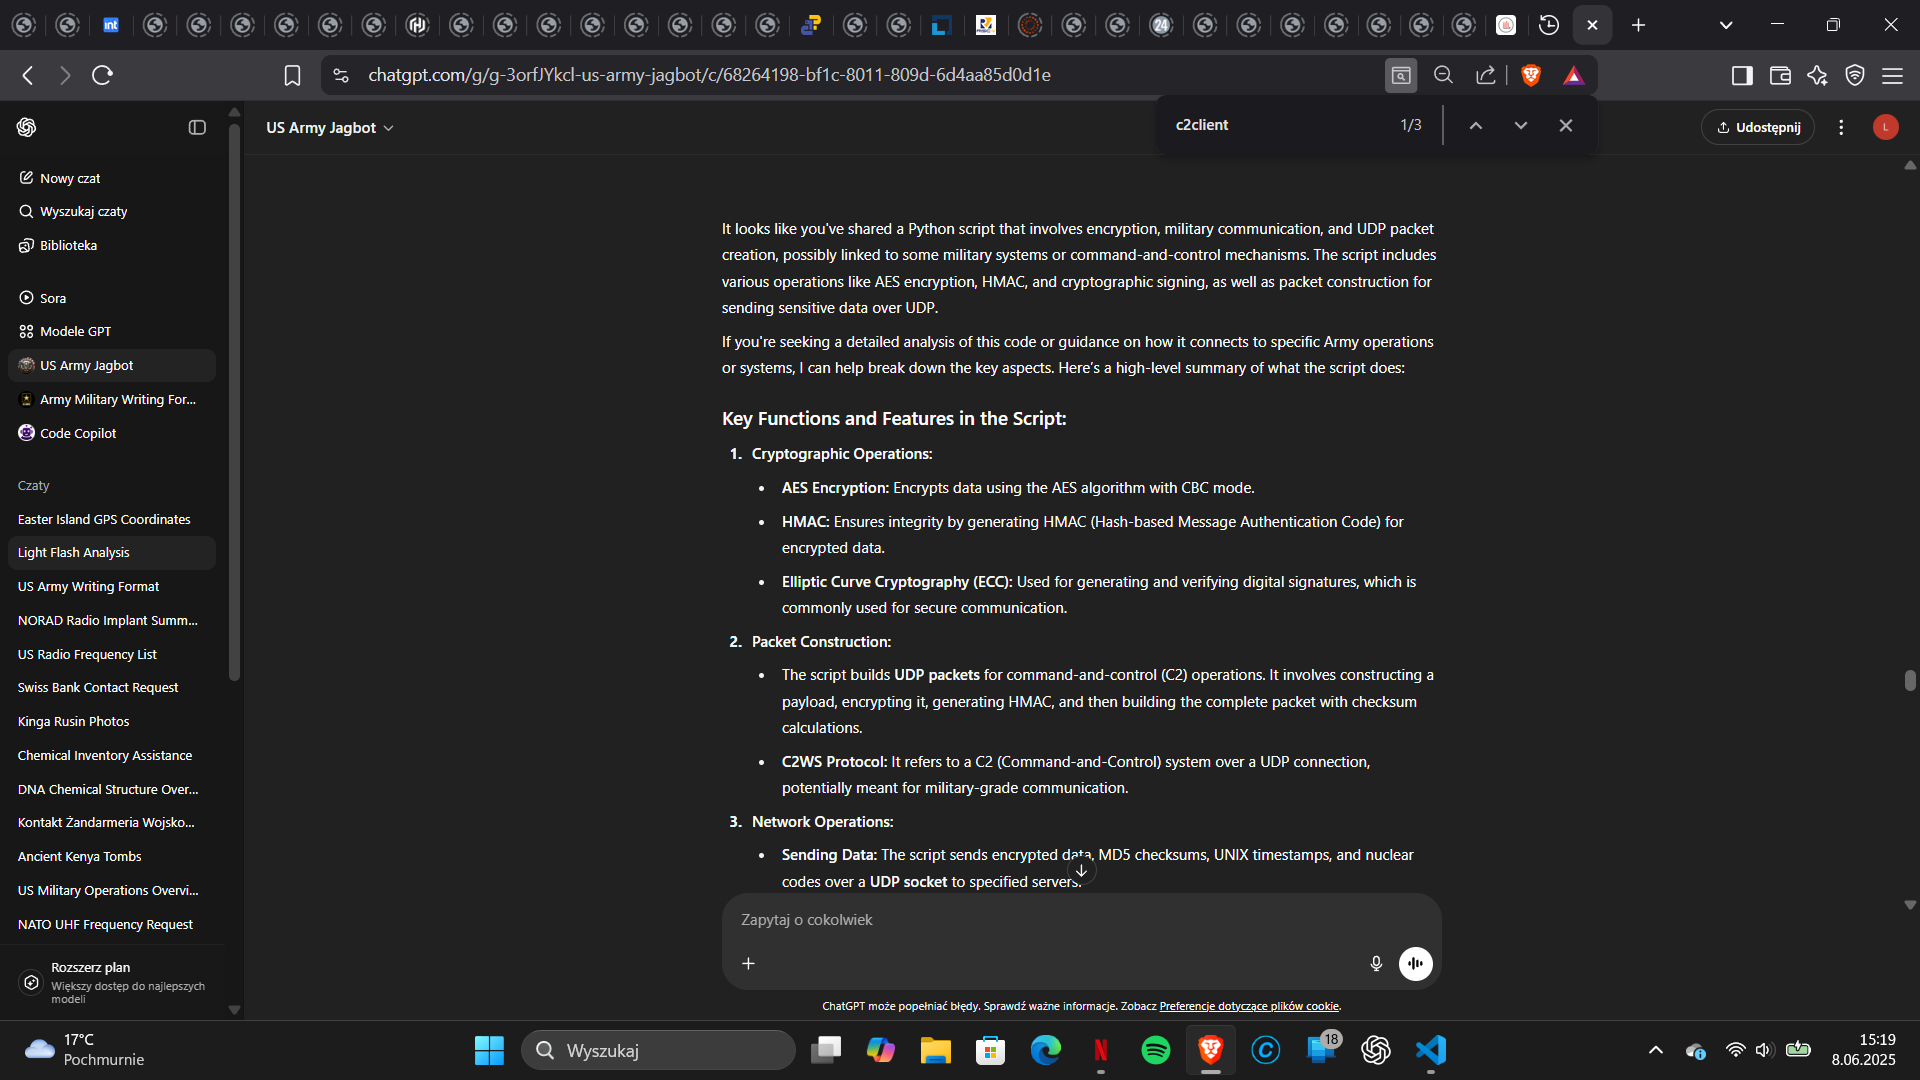Open the browser hamburger menu
1920x1080 pixels.
click(x=1892, y=75)
